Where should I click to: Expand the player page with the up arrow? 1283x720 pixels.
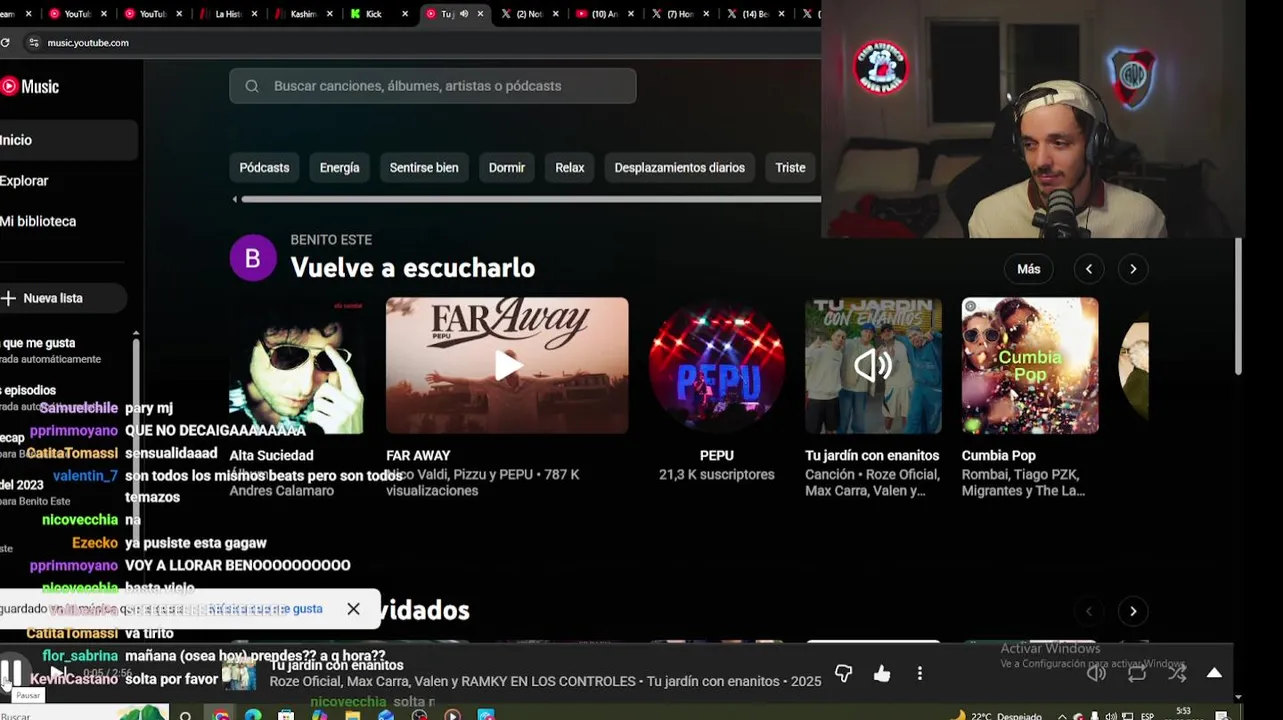(1214, 673)
